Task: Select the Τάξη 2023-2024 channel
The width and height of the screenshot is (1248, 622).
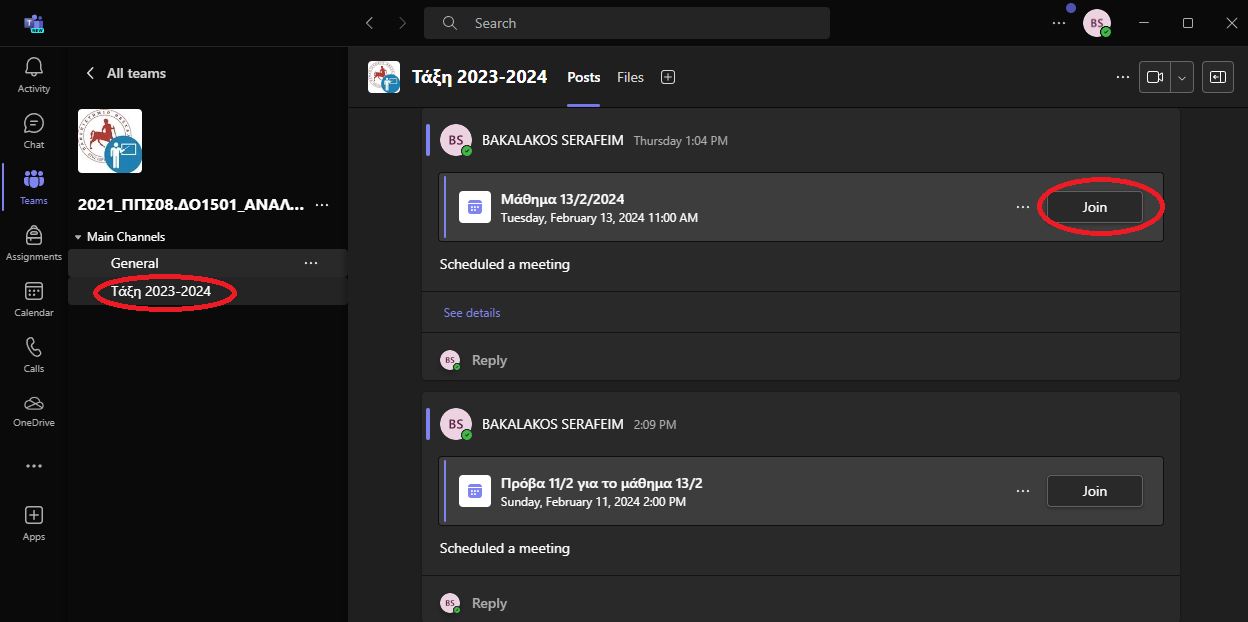Action: coord(161,291)
